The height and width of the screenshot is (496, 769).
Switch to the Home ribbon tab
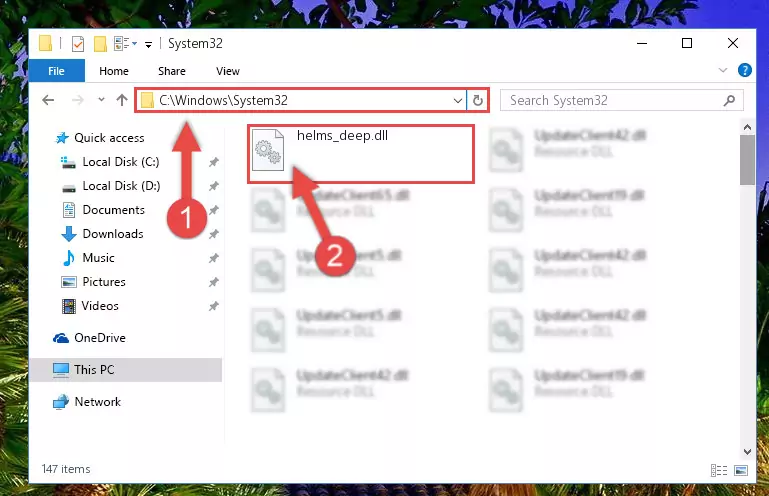114,71
